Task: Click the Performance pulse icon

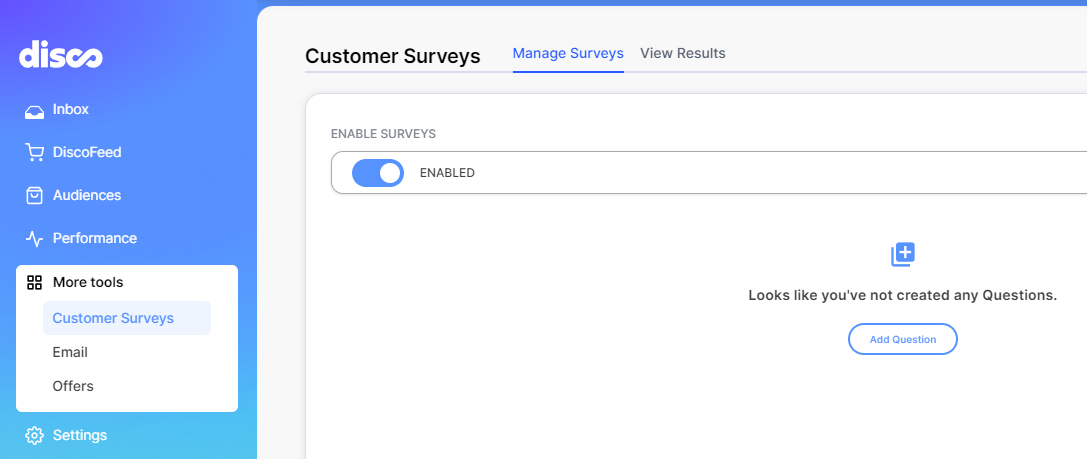Action: [x=34, y=239]
